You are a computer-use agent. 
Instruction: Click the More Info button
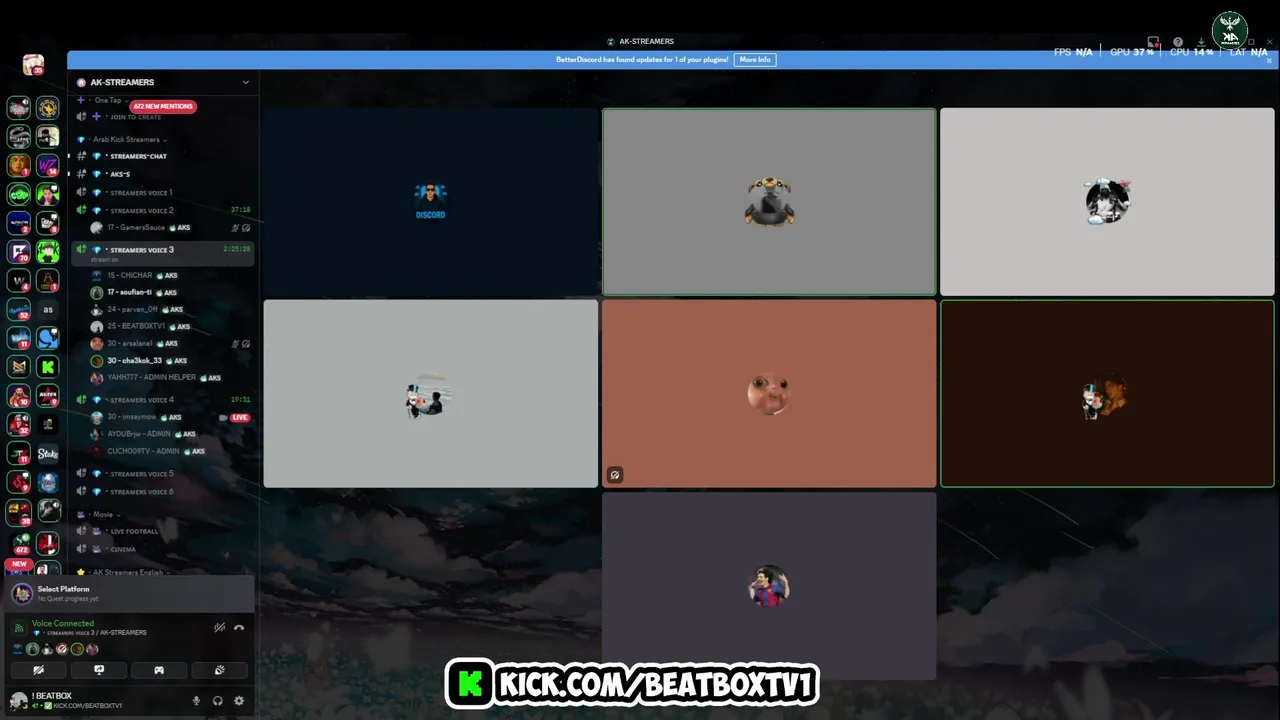click(x=755, y=60)
